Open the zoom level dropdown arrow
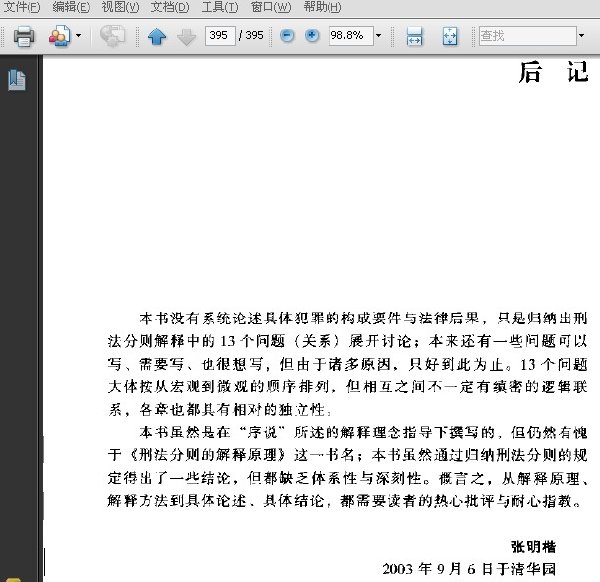The width and height of the screenshot is (600, 582). tap(378, 36)
